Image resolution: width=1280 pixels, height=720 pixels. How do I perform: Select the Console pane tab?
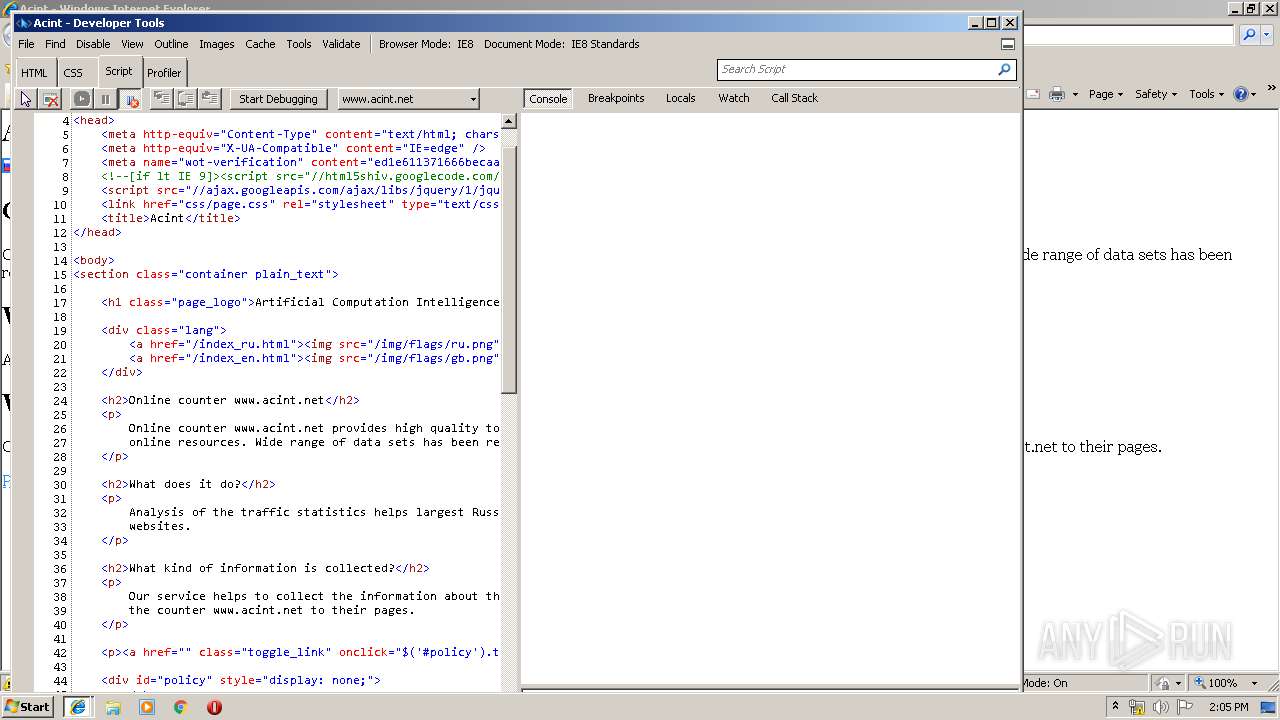pyautogui.click(x=548, y=99)
